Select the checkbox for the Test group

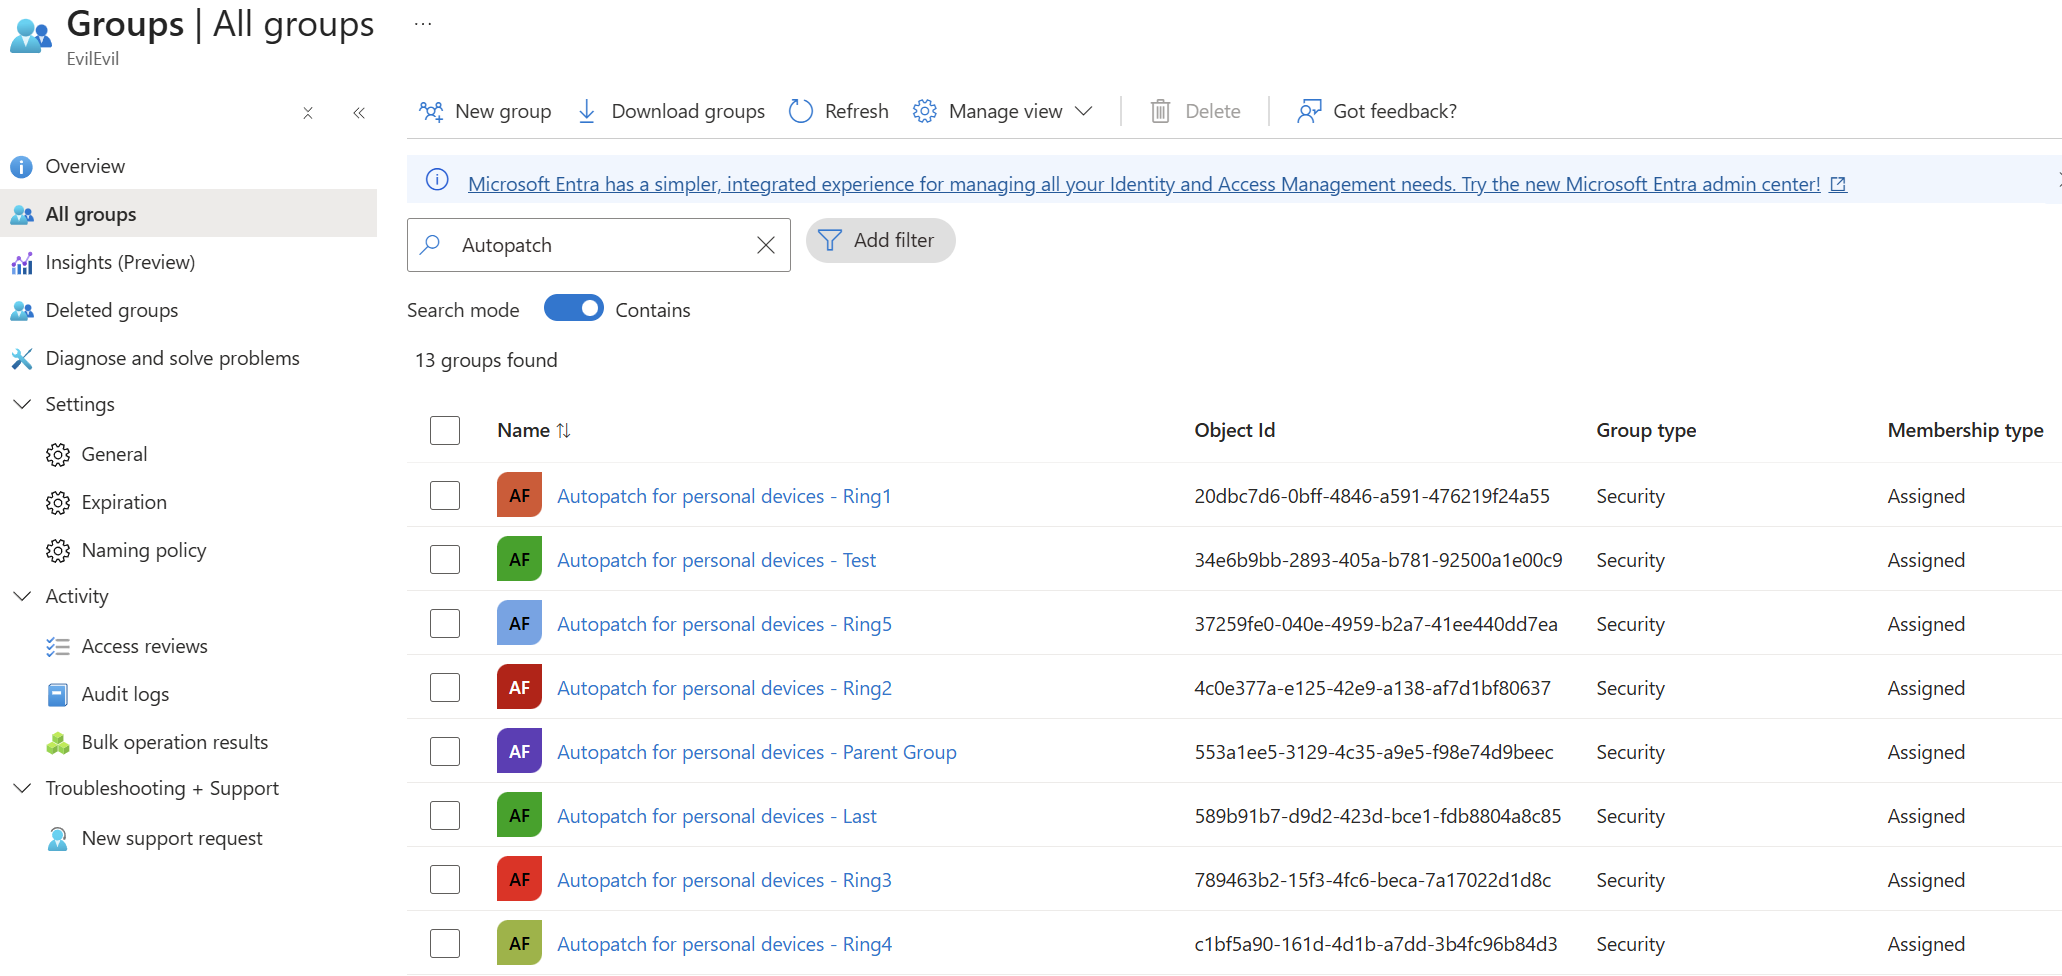445,559
